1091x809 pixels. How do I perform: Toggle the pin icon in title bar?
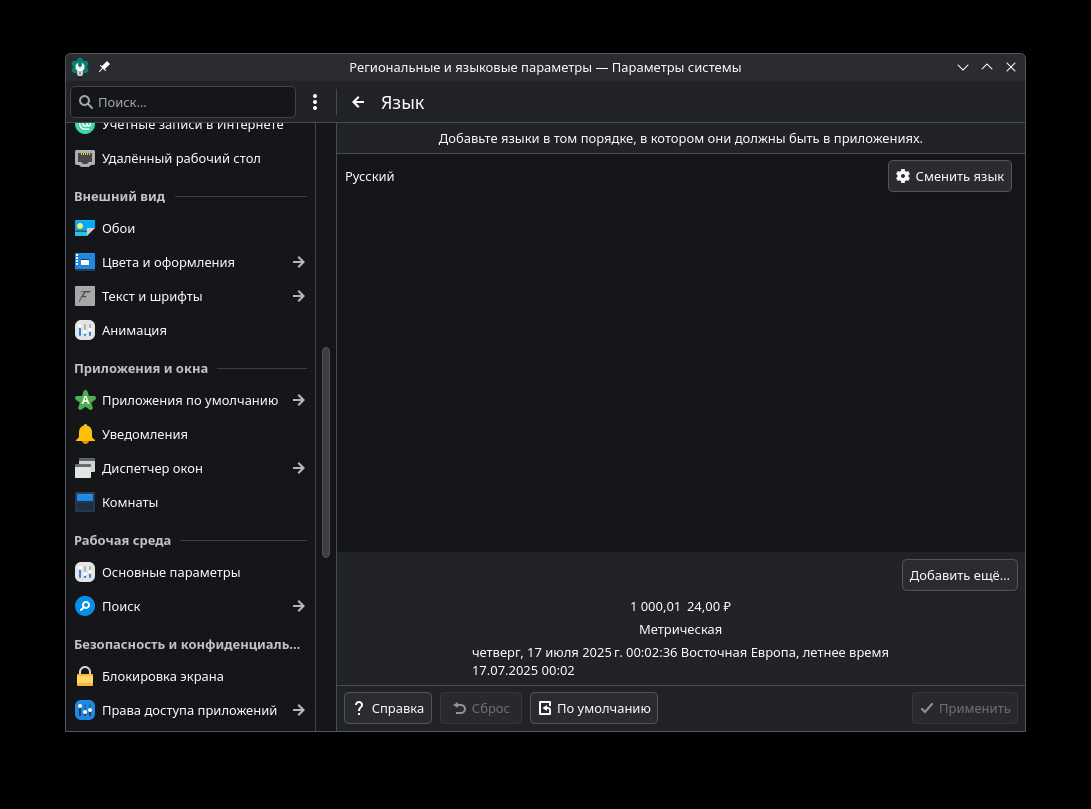[x=105, y=67]
